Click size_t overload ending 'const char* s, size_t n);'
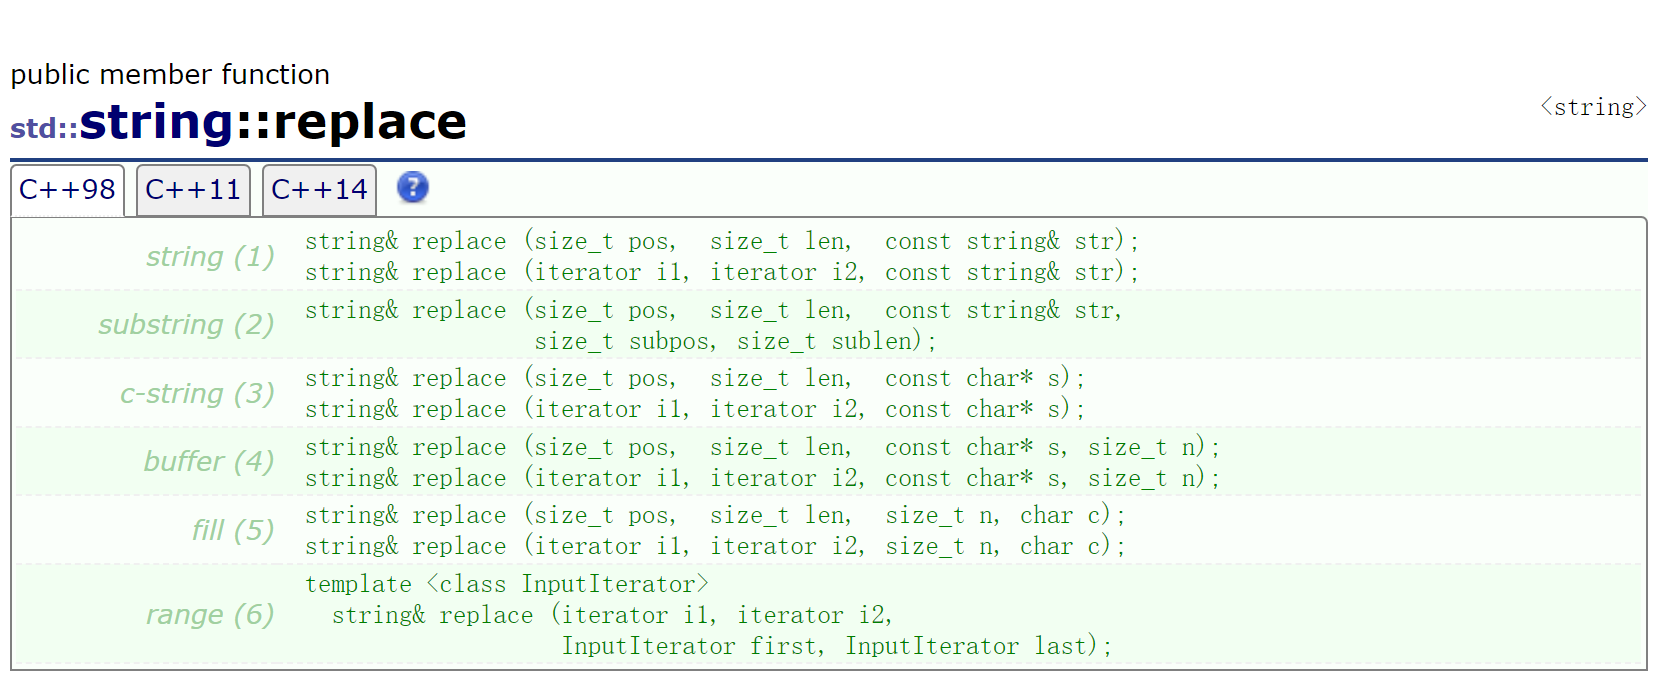Viewport: 1667px width, 679px height. pyautogui.click(x=763, y=448)
